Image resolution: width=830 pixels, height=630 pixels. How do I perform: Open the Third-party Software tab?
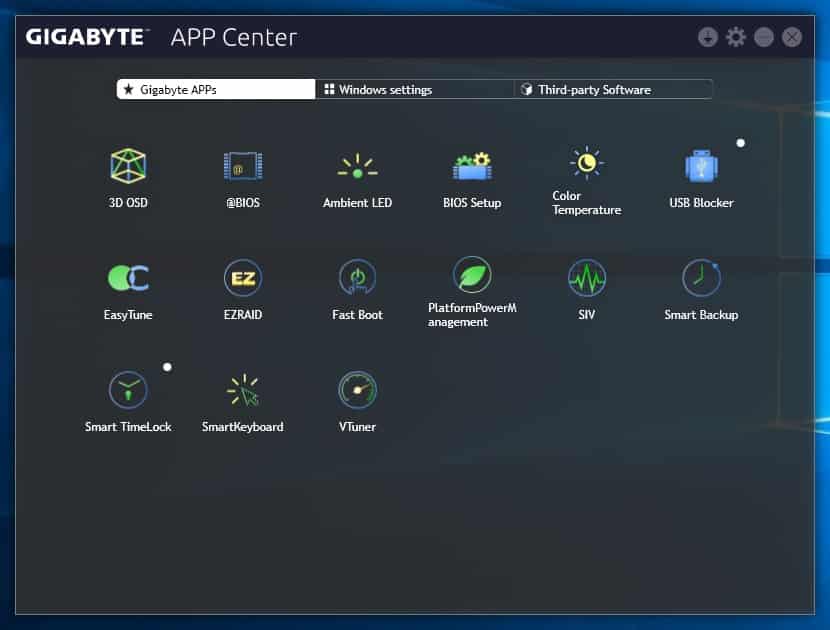click(613, 89)
